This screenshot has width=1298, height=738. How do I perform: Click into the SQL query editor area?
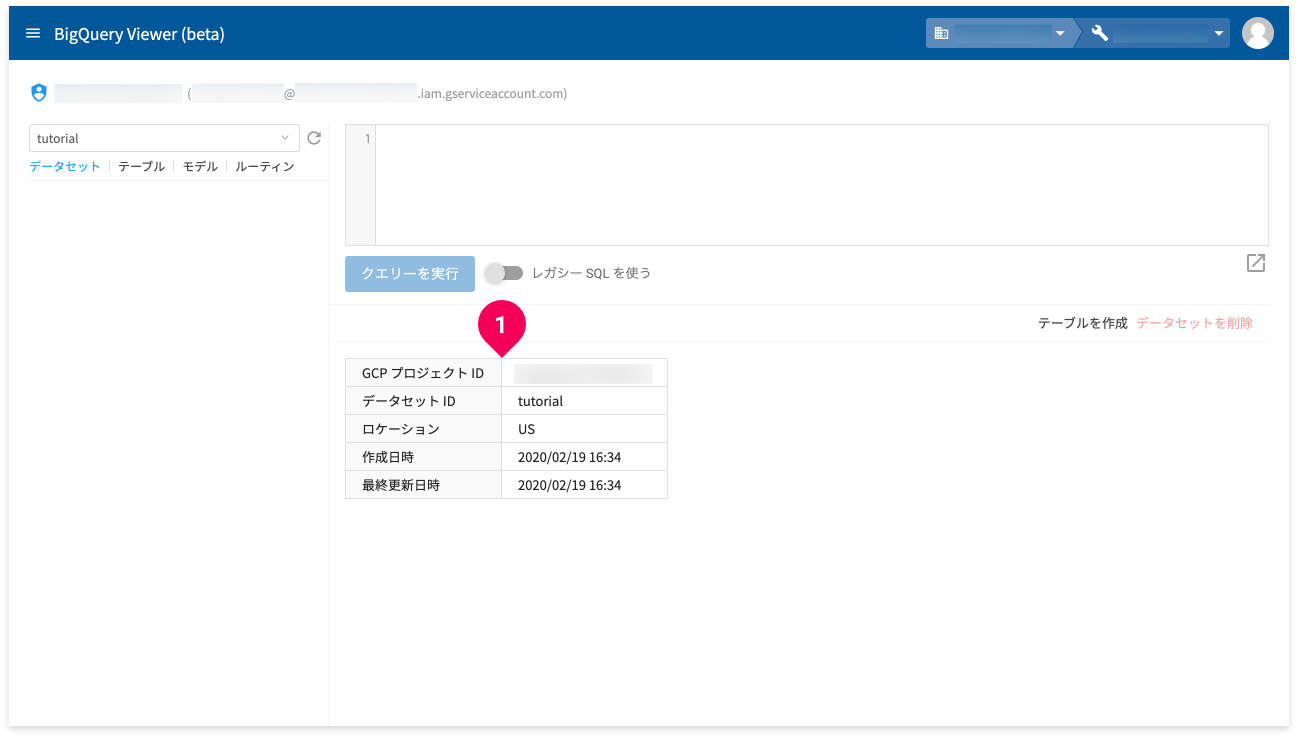click(x=822, y=185)
